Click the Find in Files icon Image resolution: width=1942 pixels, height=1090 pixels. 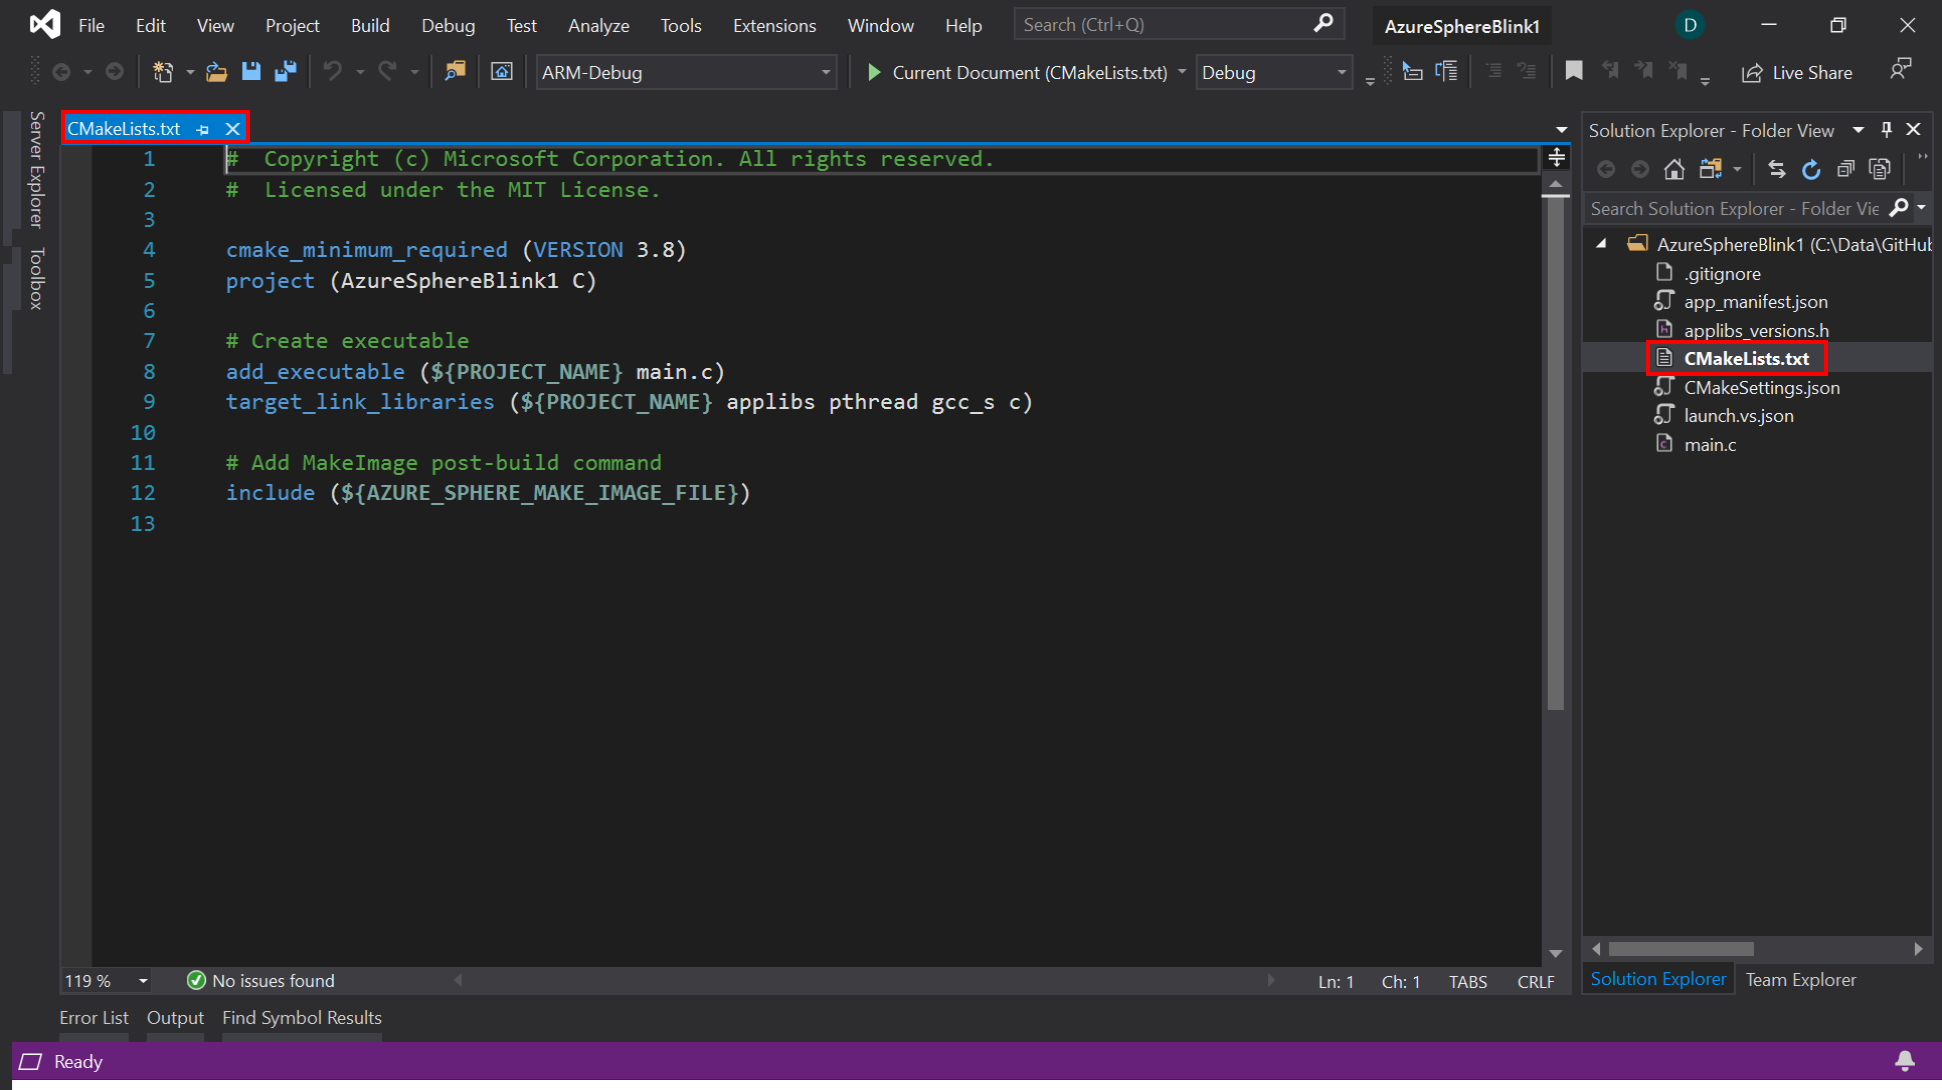click(x=455, y=72)
